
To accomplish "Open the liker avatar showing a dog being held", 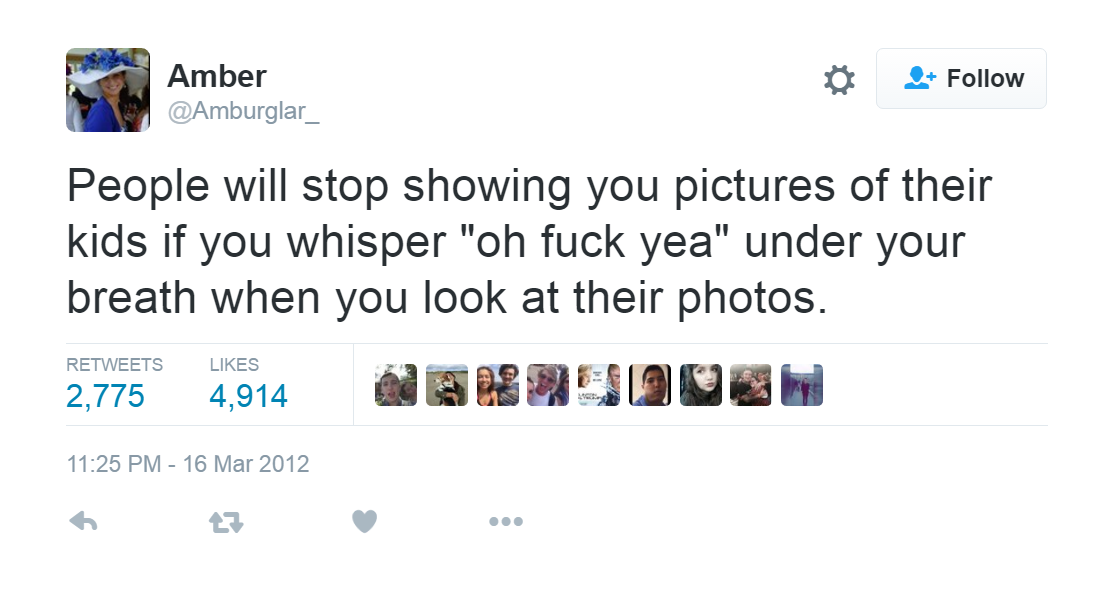I will [x=447, y=385].
